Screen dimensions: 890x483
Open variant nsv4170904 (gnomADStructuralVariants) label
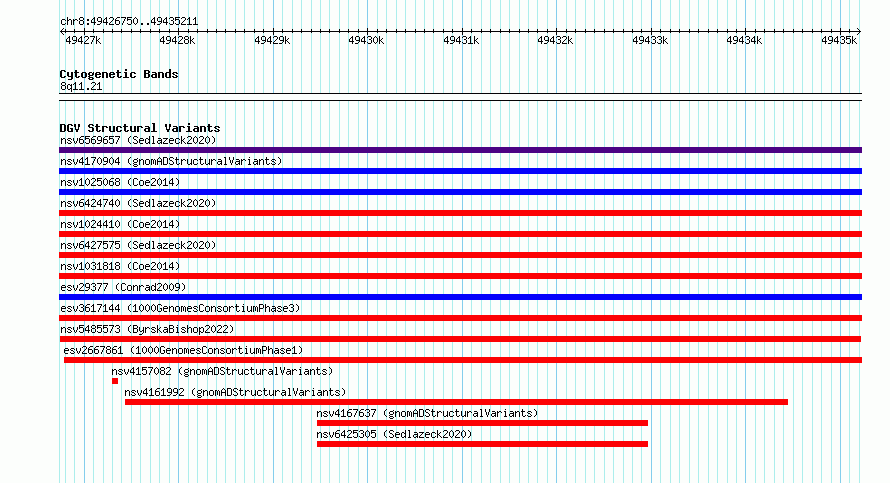[x=171, y=161]
